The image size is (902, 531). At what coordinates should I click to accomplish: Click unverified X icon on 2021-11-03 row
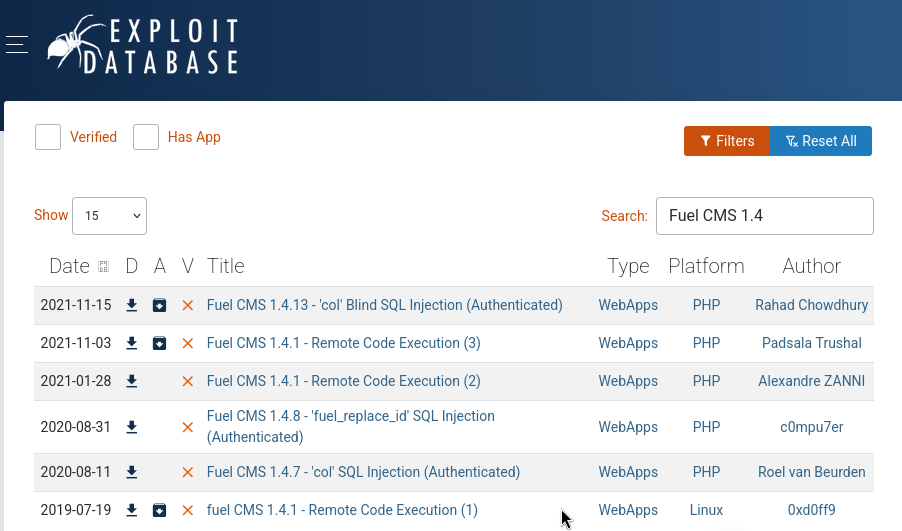(x=188, y=343)
